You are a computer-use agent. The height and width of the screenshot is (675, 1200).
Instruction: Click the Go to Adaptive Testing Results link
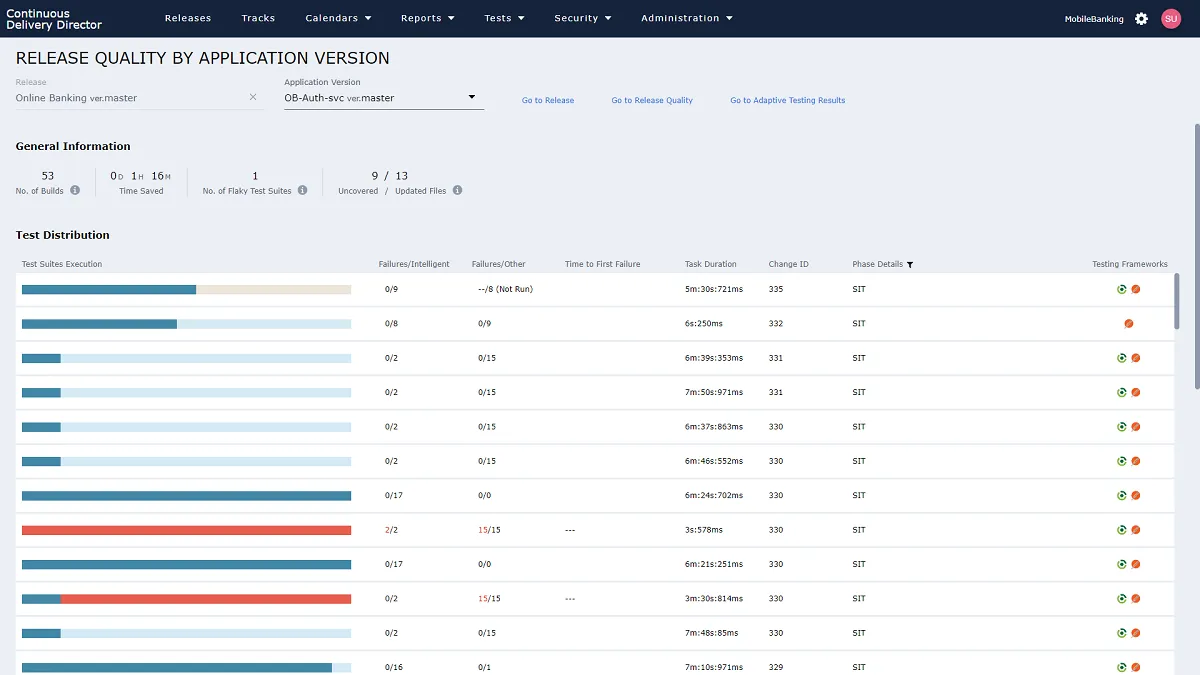787,100
